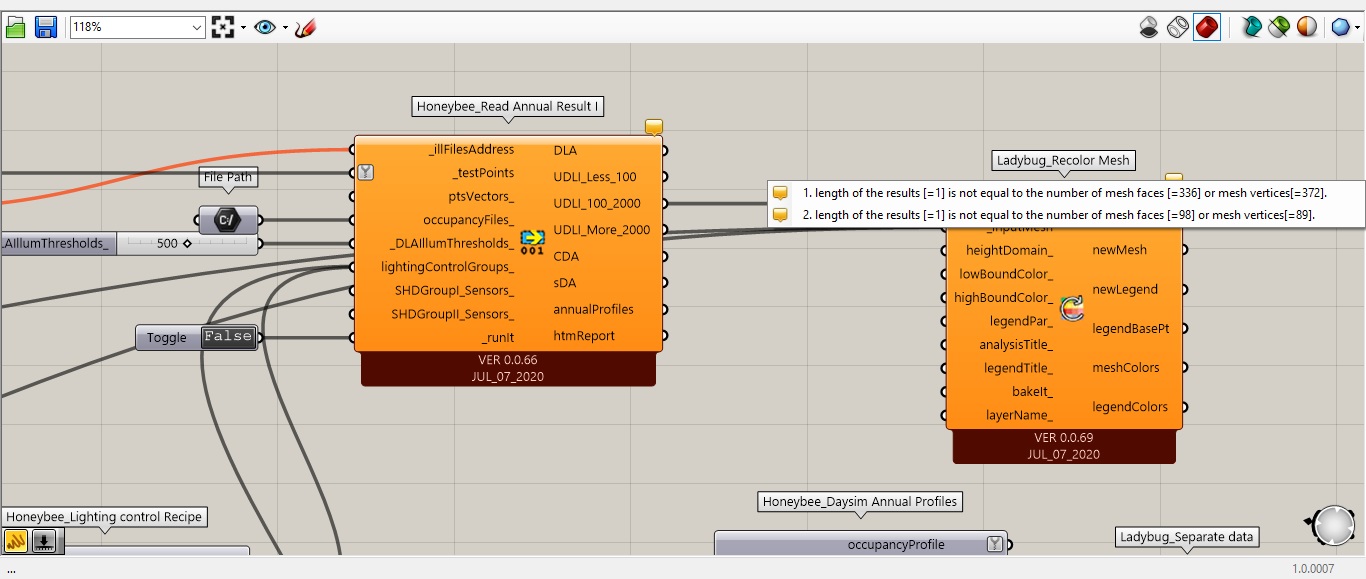Open a Grasshopper file with the folder icon
The height and width of the screenshot is (579, 1366).
pyautogui.click(x=15, y=27)
